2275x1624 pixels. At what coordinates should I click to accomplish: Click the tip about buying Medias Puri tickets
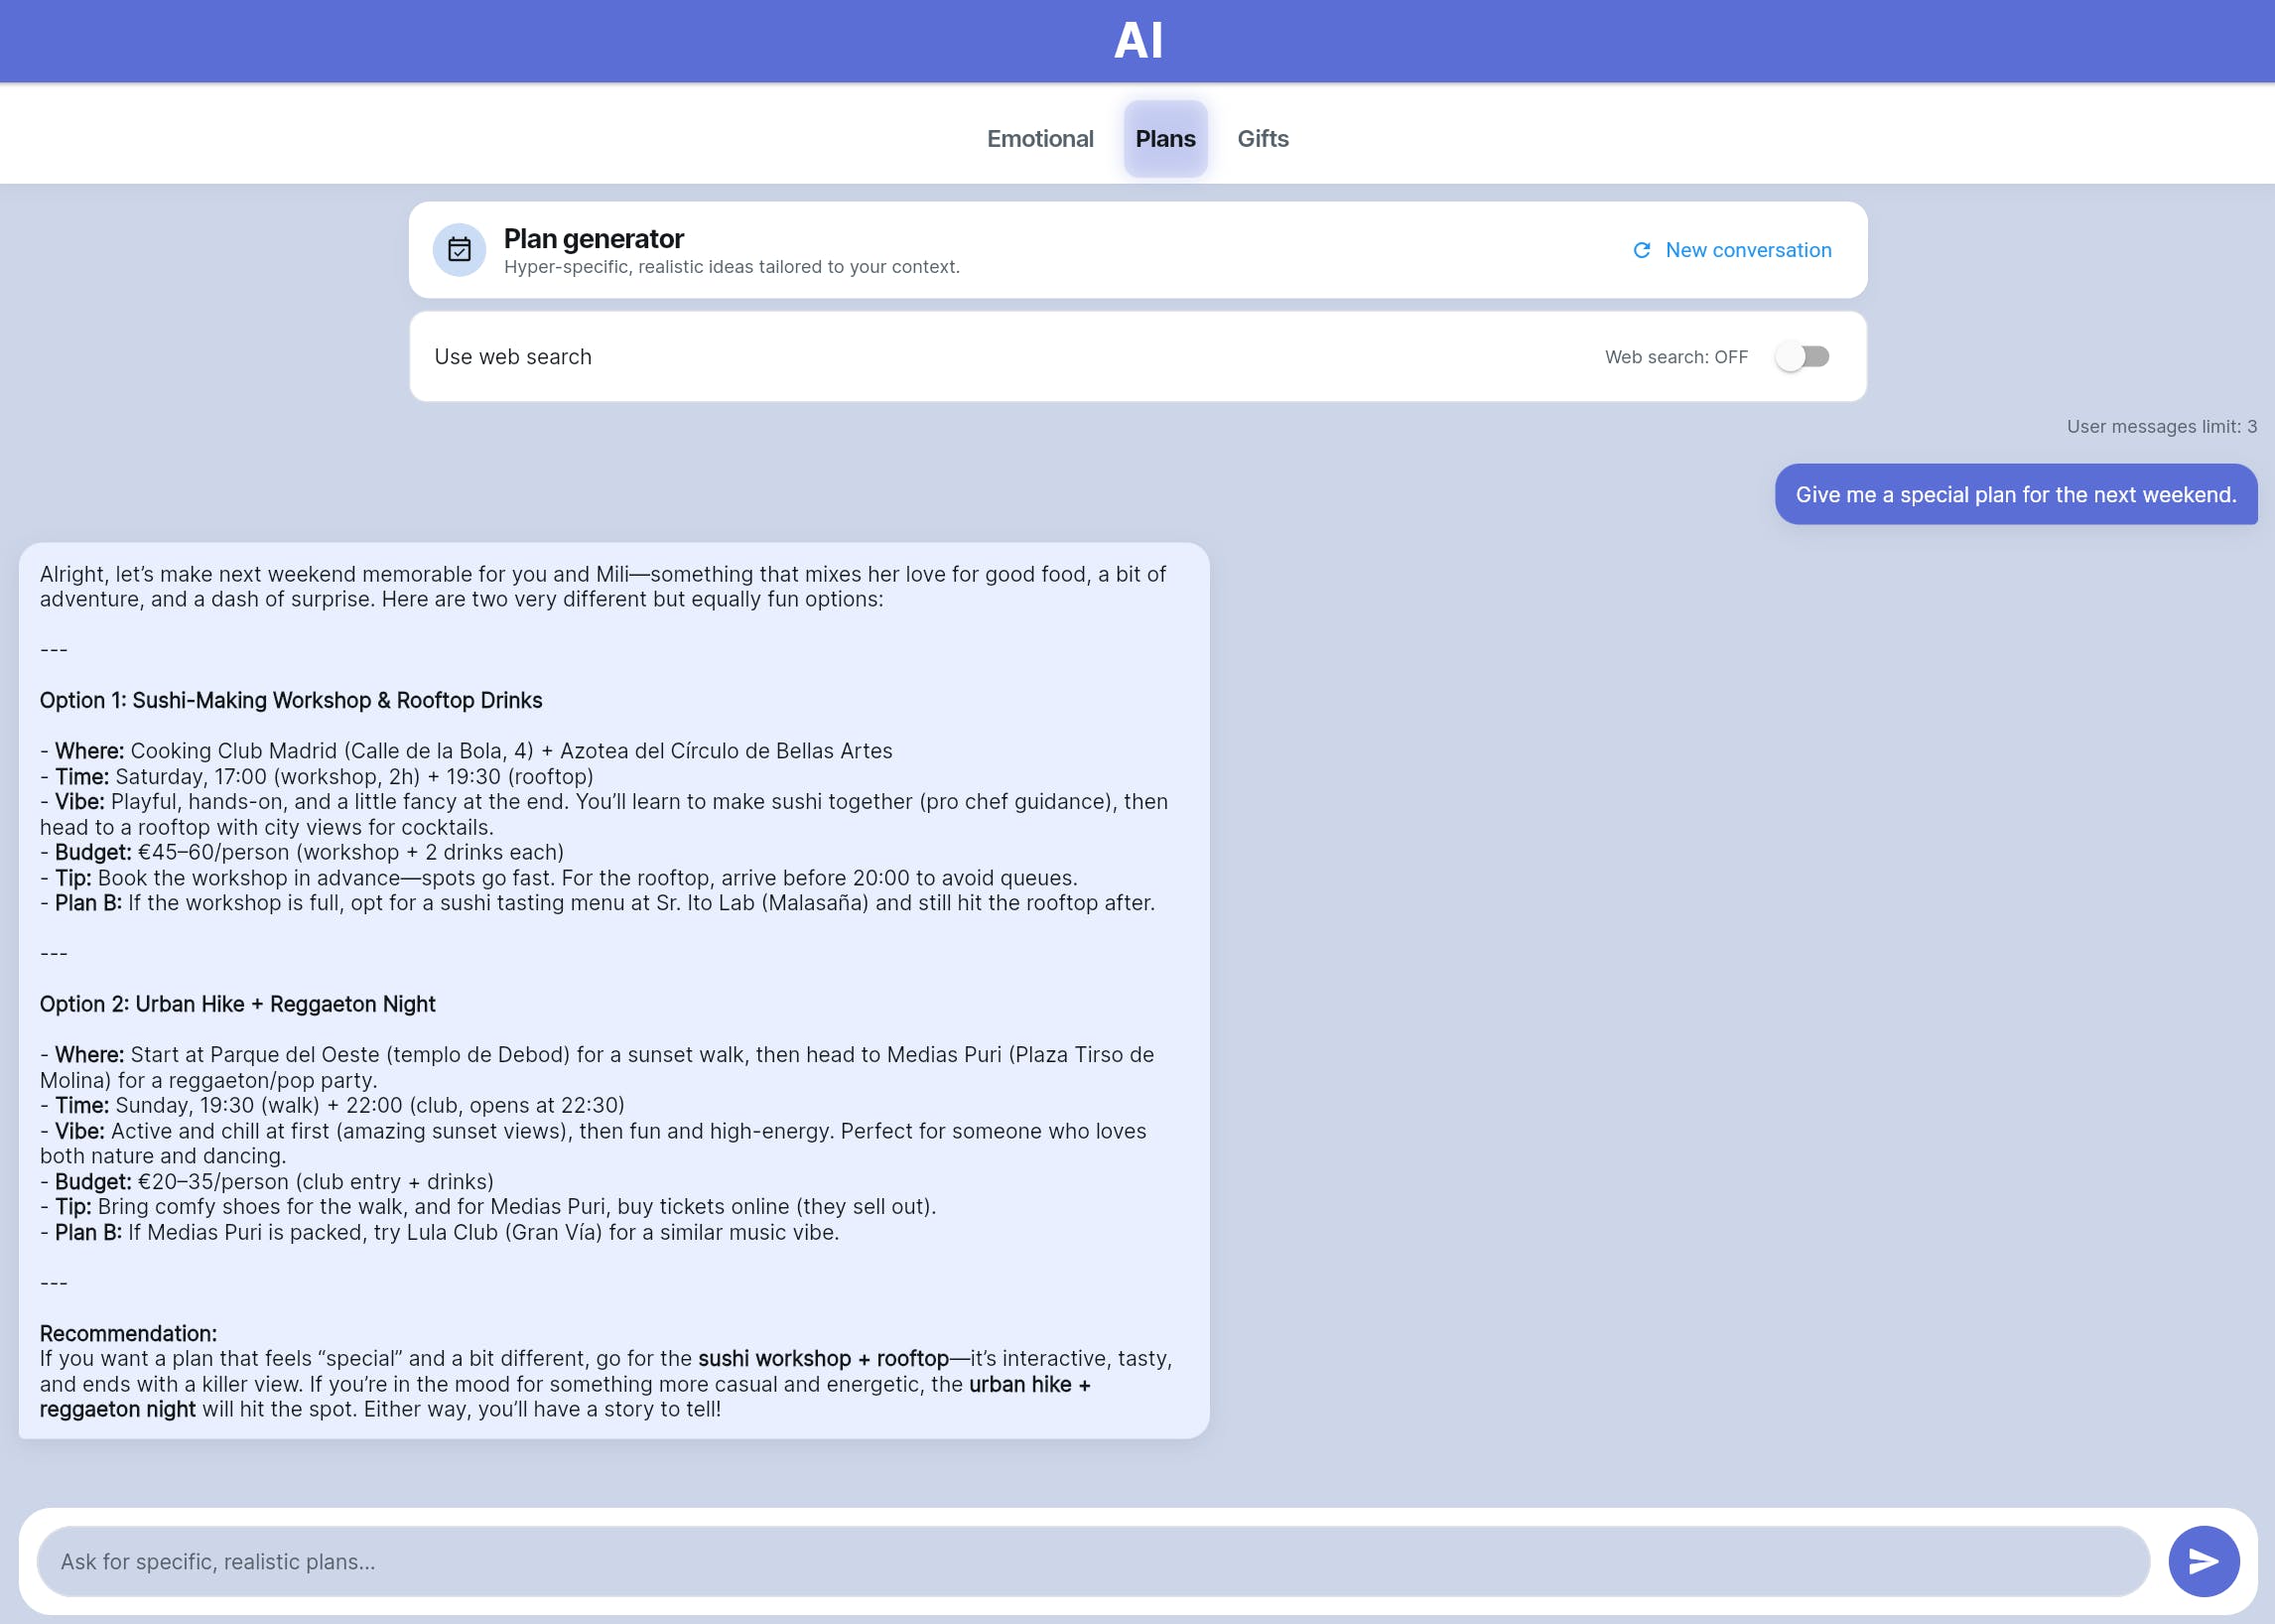(x=488, y=1206)
